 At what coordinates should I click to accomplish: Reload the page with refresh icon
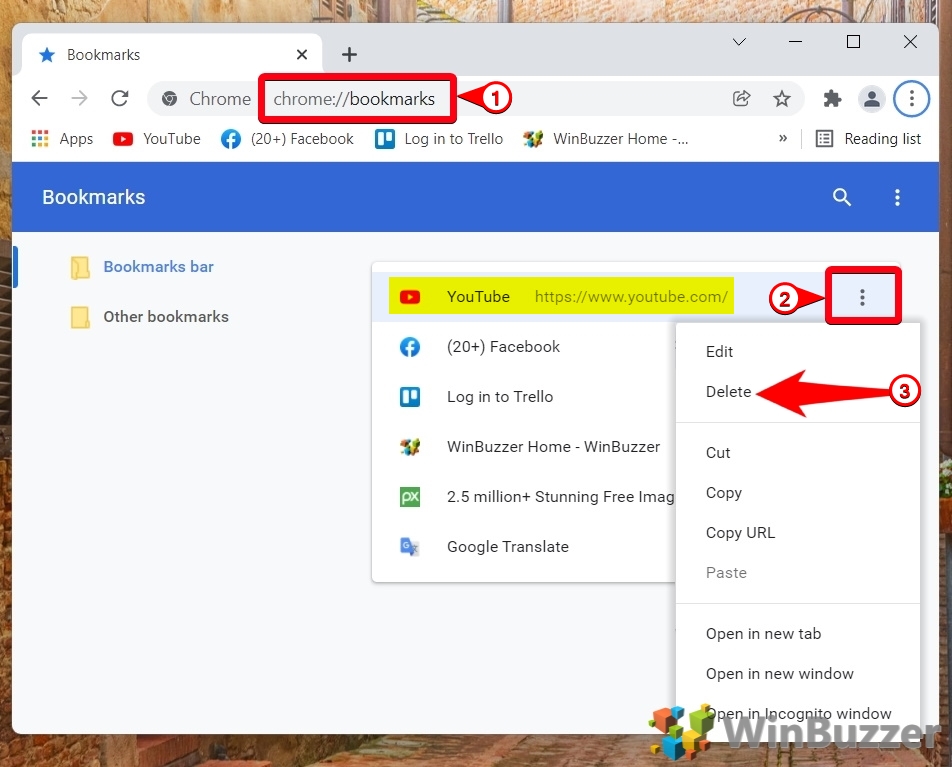tap(120, 98)
